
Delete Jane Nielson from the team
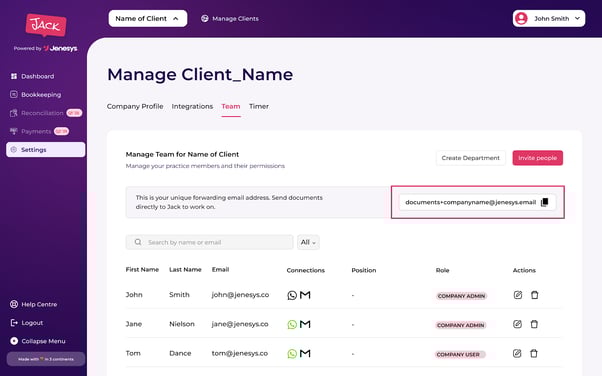point(534,324)
